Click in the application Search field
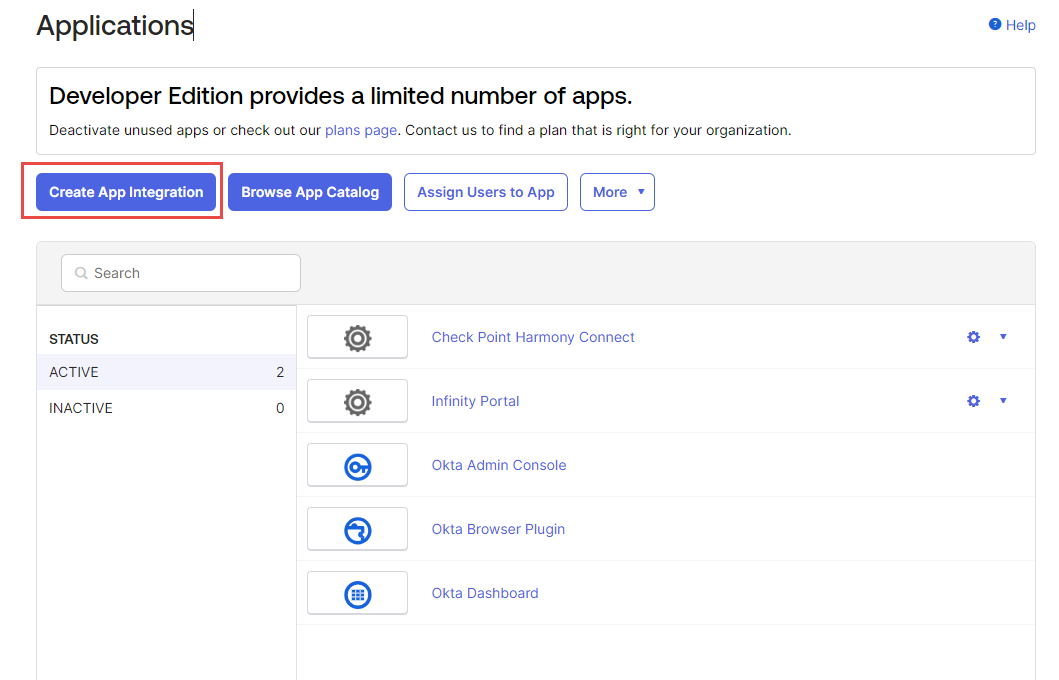The width and height of the screenshot is (1059, 680). tap(190, 273)
